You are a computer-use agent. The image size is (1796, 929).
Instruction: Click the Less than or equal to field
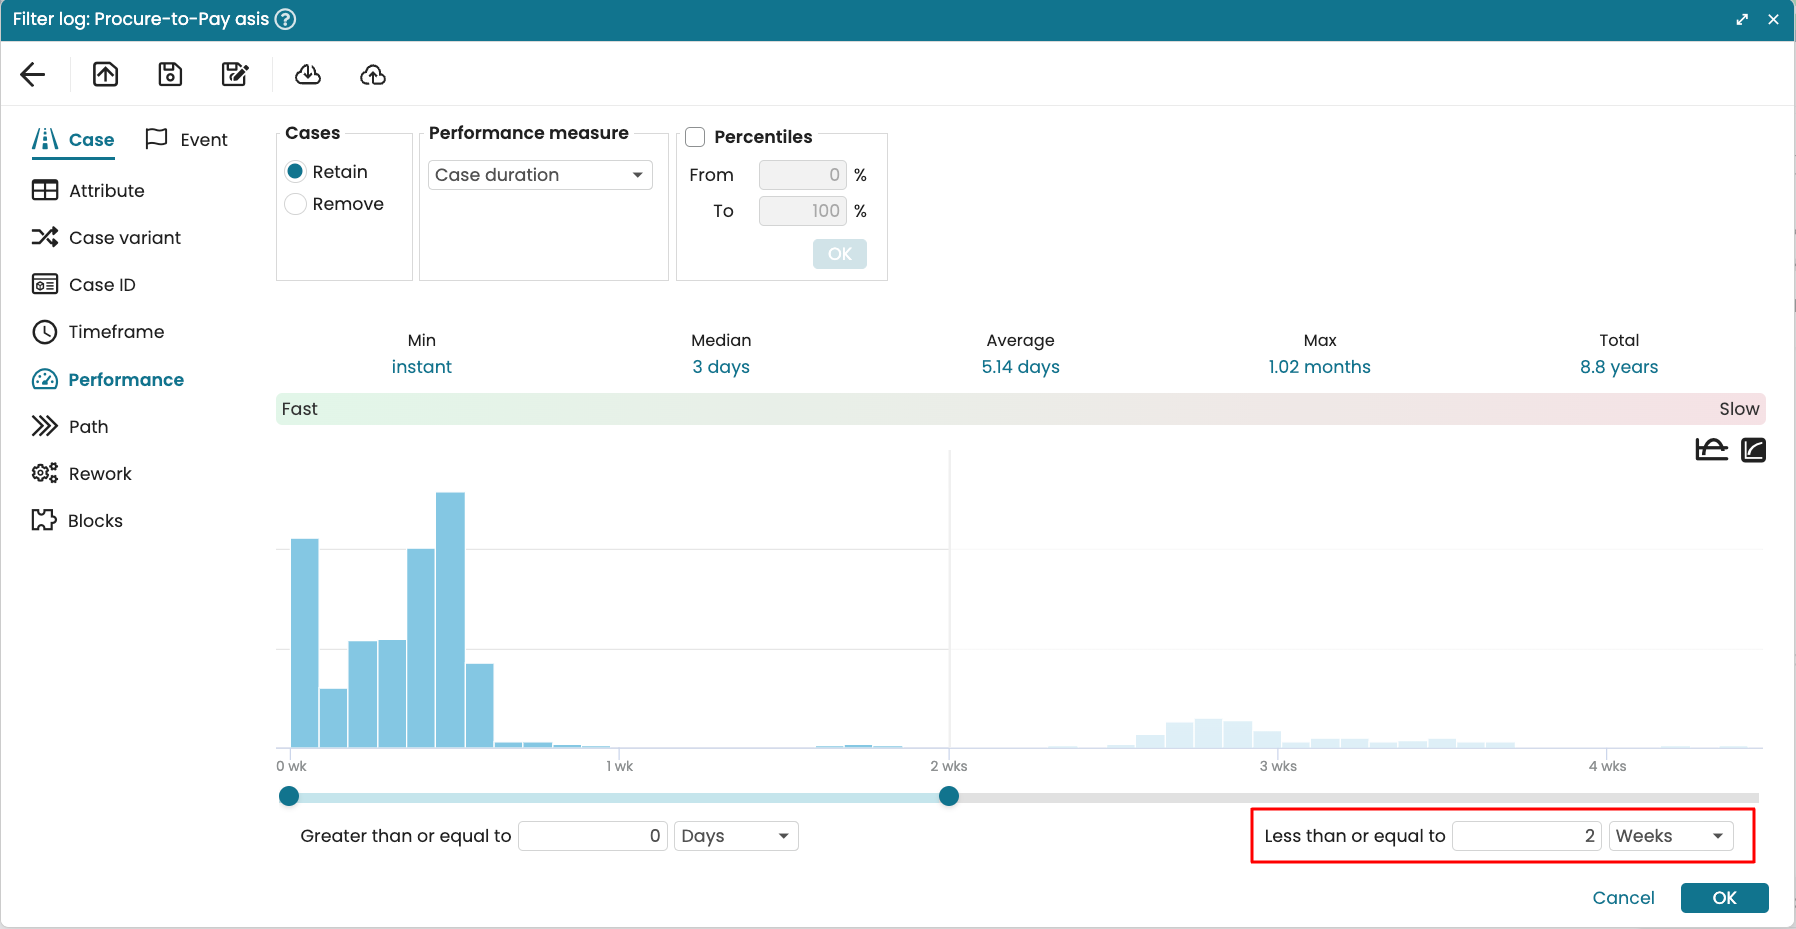(x=1526, y=836)
